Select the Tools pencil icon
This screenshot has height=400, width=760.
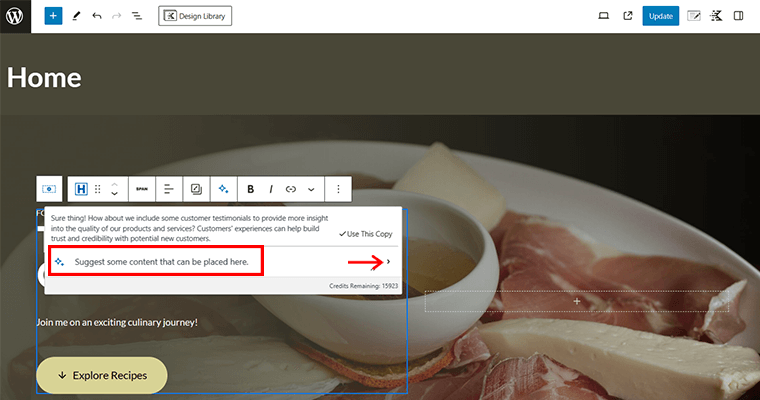tap(76, 16)
